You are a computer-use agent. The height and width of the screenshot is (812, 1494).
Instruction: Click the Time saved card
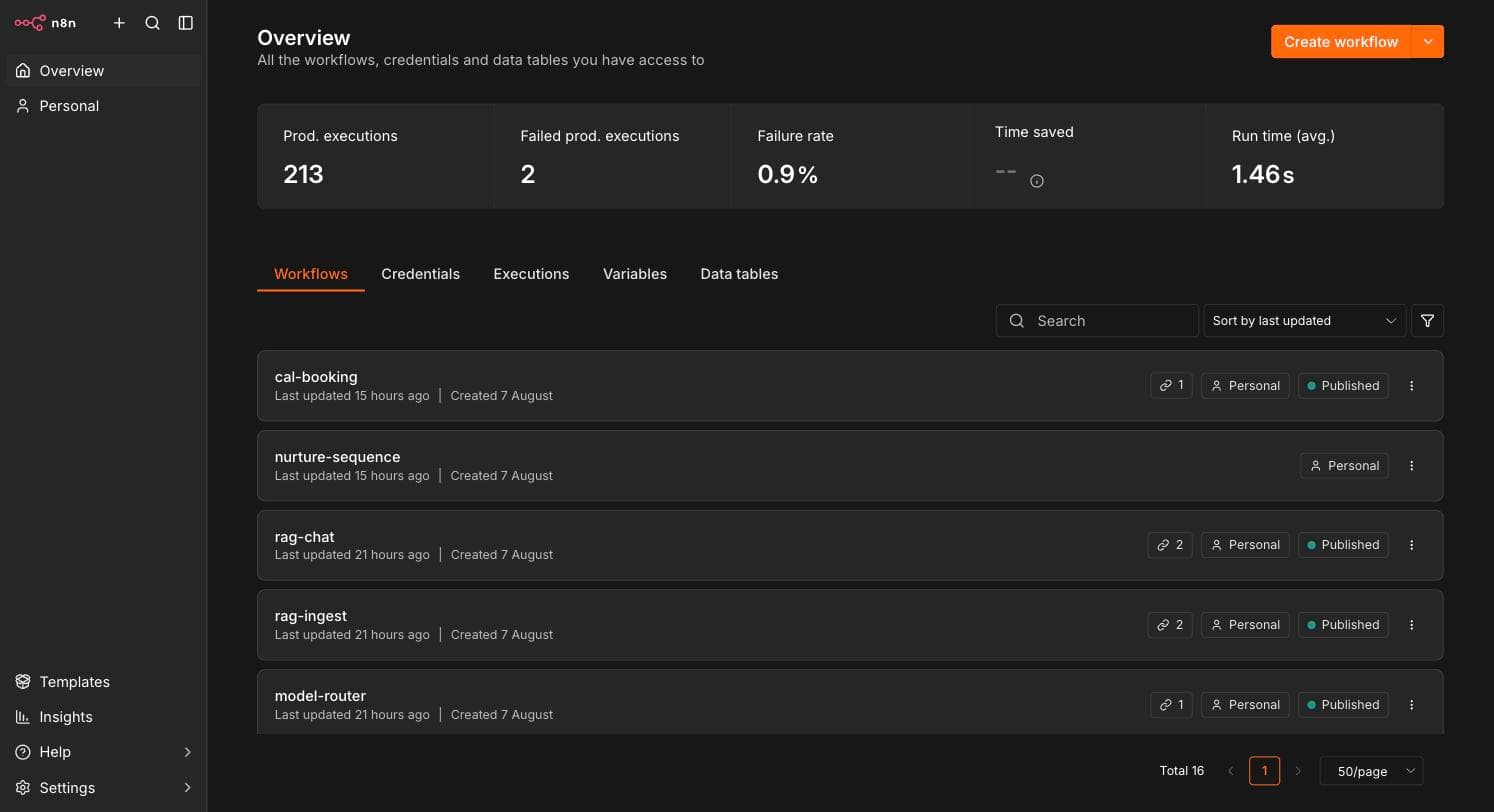pos(1087,157)
